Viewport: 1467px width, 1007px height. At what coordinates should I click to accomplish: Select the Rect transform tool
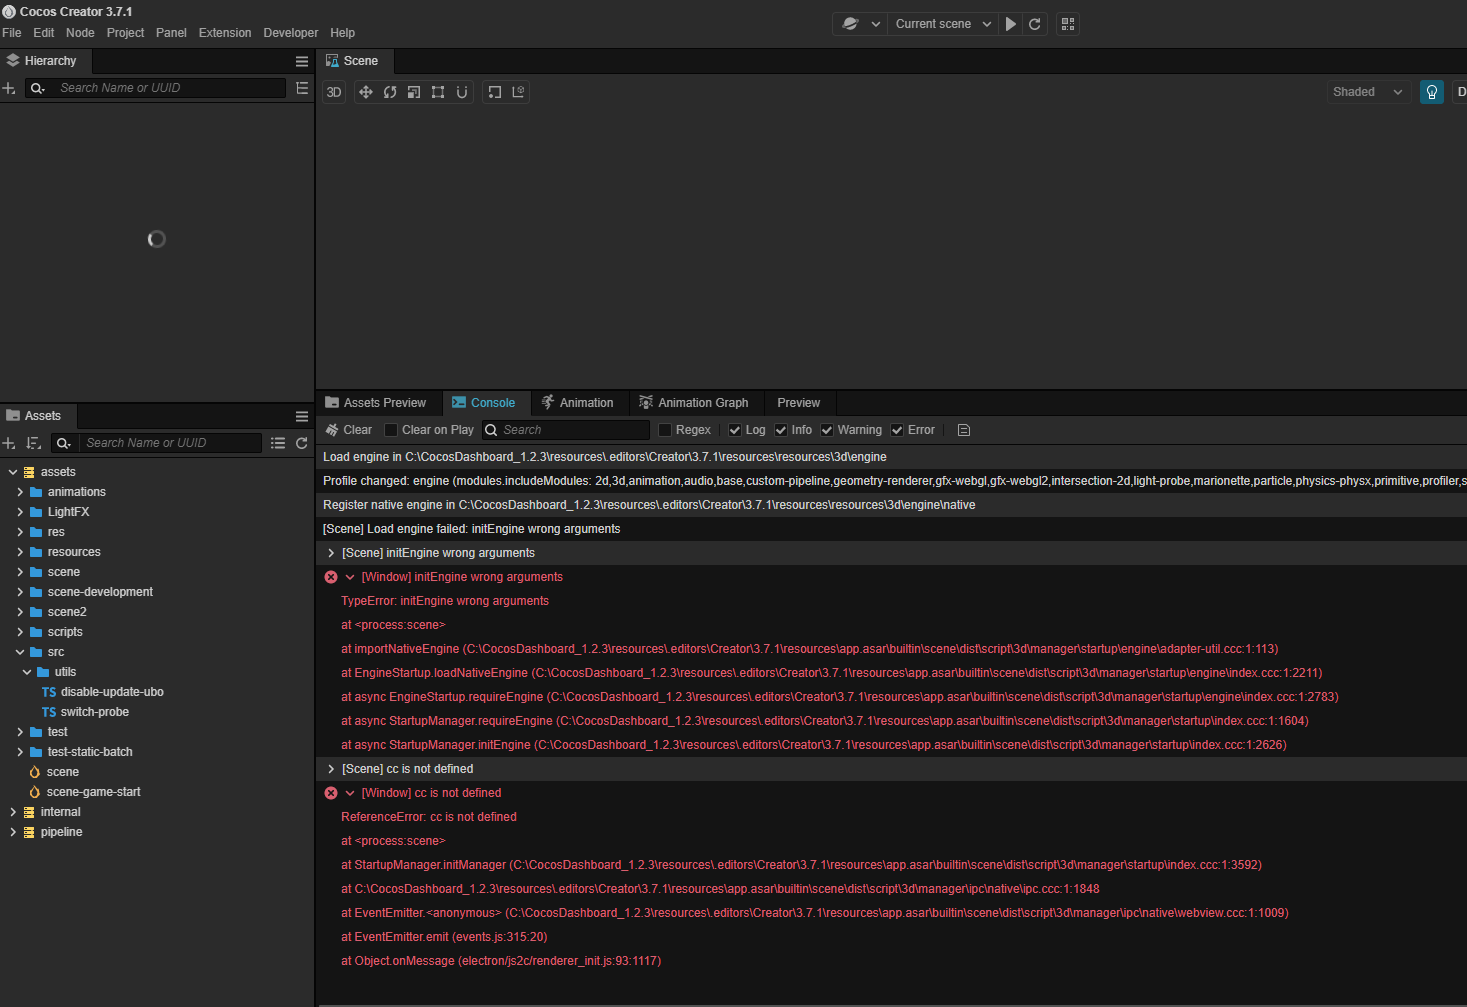tap(438, 92)
